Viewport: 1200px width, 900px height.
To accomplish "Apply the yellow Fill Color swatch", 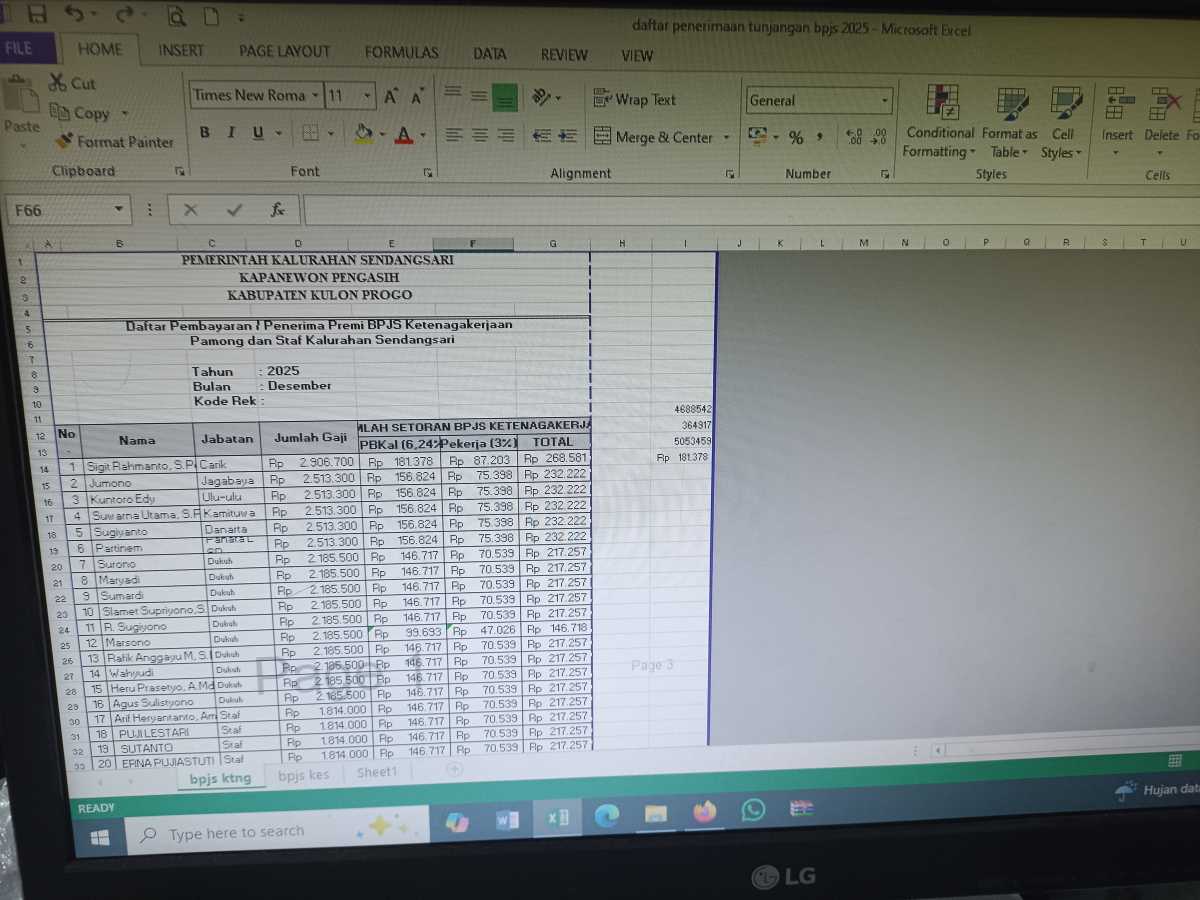I will (x=364, y=133).
